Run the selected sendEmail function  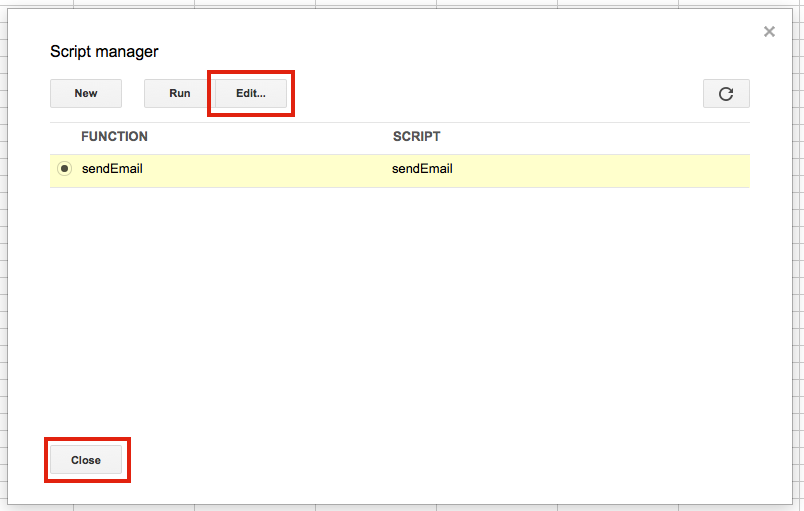179,93
